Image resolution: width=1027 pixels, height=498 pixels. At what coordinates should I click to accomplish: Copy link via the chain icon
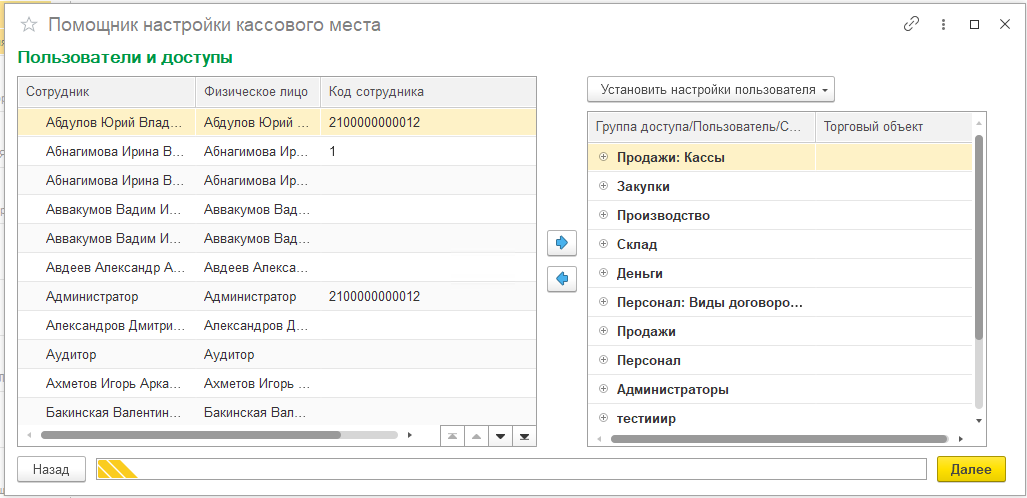[x=911, y=24]
